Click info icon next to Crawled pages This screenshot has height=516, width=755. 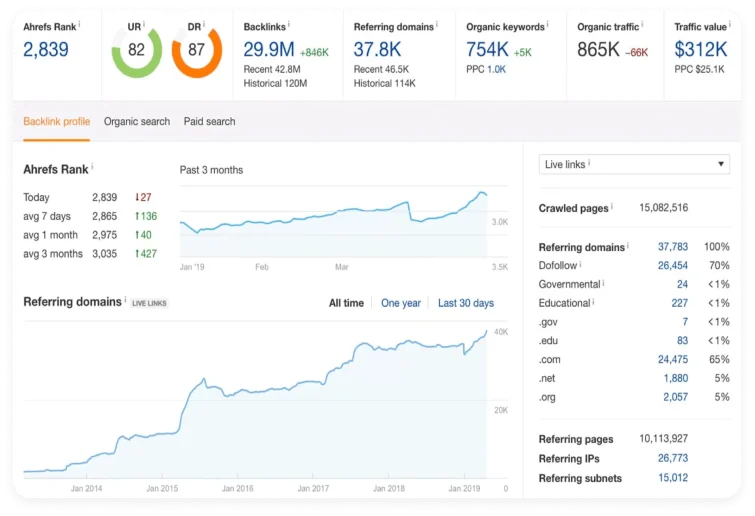click(613, 207)
